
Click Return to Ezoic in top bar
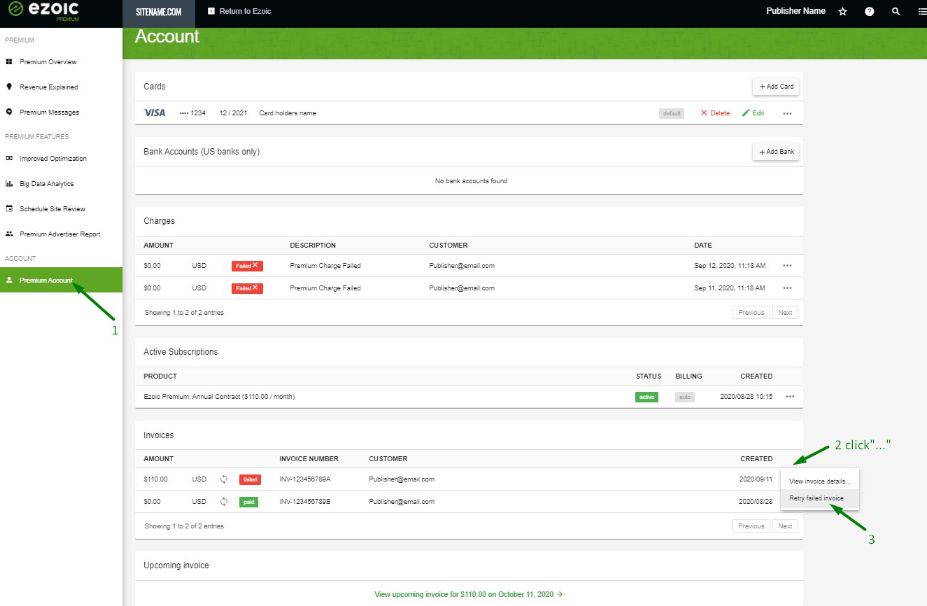(239, 11)
